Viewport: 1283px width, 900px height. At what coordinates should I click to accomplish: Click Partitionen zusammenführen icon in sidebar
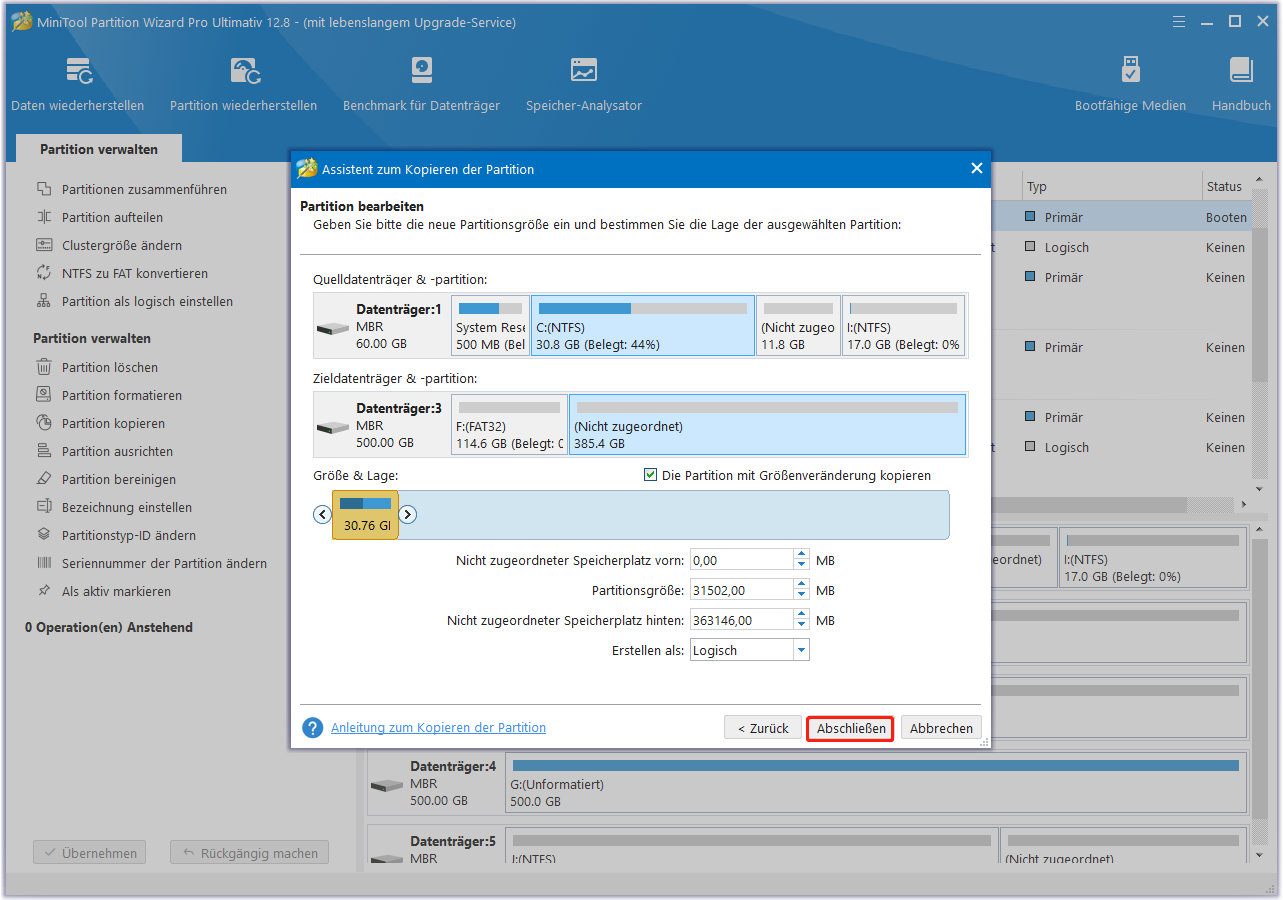44,189
